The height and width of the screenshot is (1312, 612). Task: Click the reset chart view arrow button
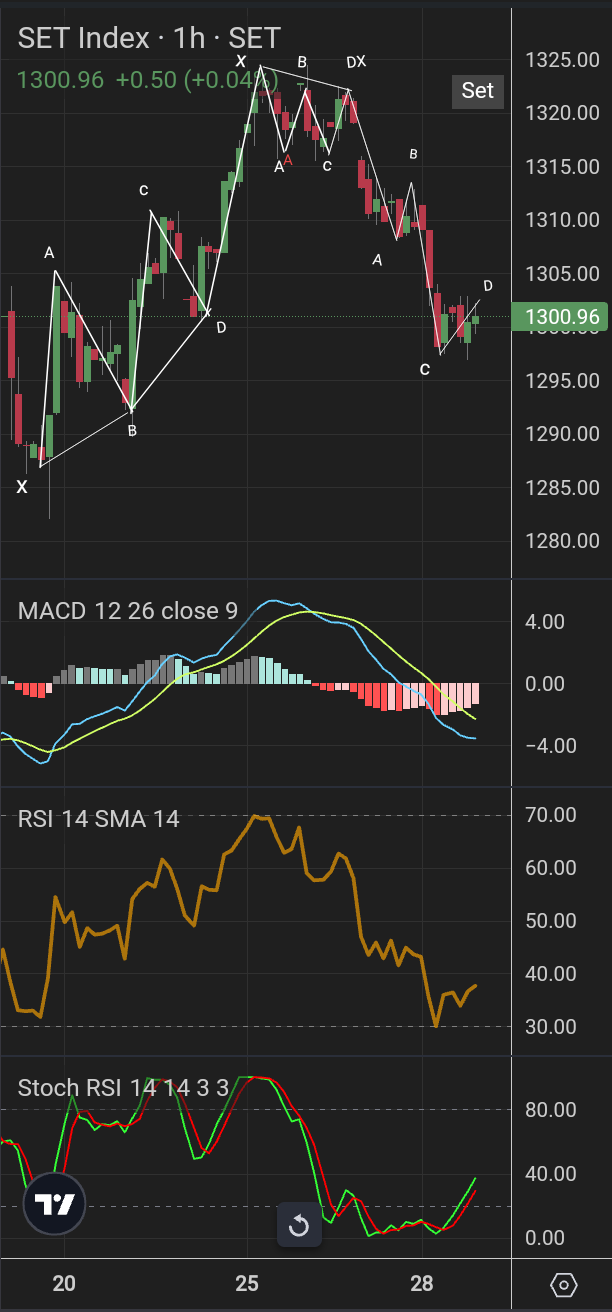pyautogui.click(x=298, y=1225)
